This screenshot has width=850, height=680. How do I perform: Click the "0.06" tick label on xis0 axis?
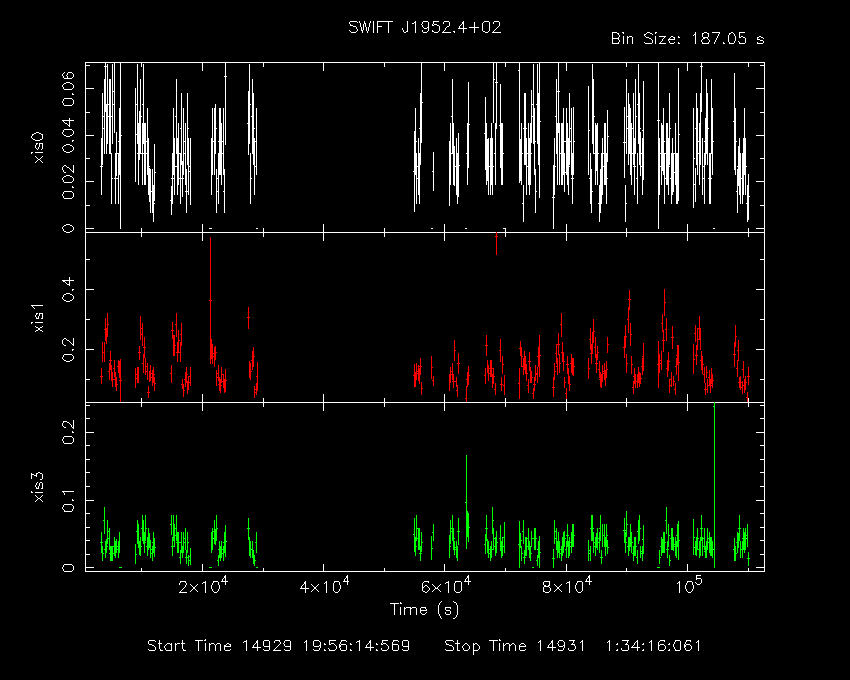(68, 88)
